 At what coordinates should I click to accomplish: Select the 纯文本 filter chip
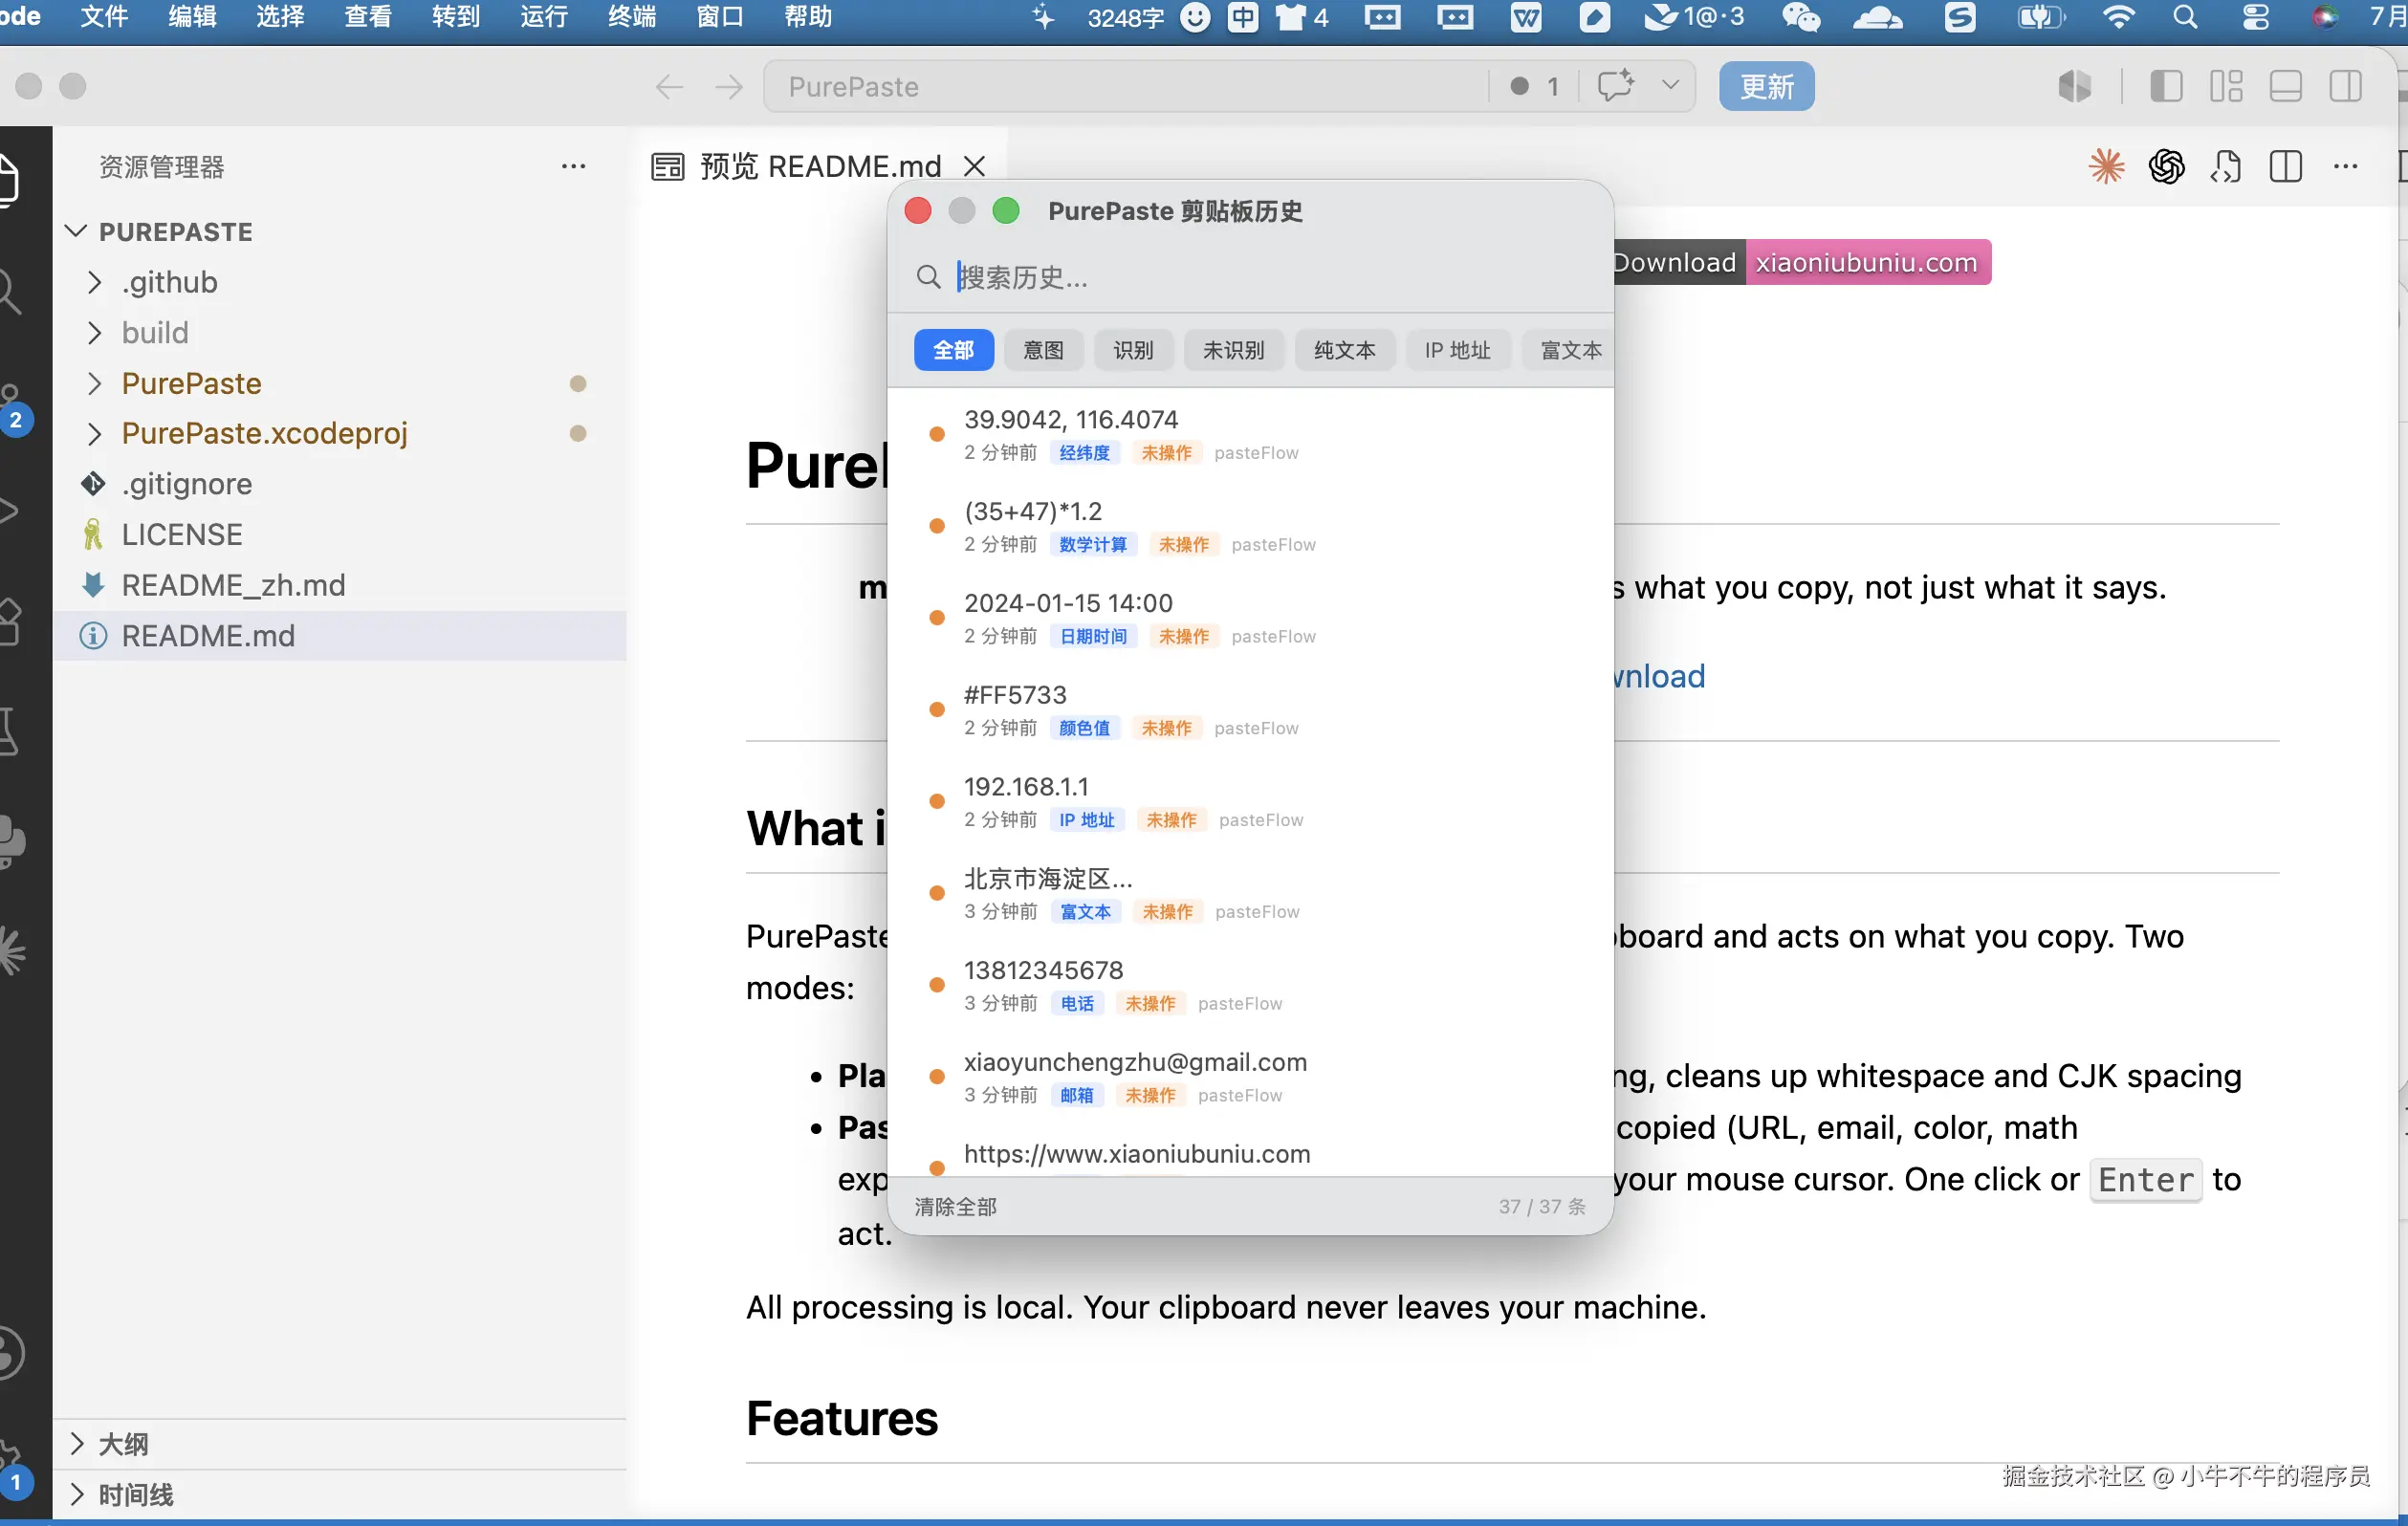[x=1344, y=350]
